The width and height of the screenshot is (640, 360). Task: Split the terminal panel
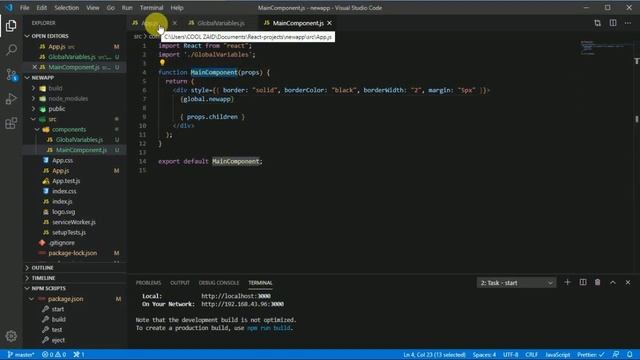[x=583, y=282]
